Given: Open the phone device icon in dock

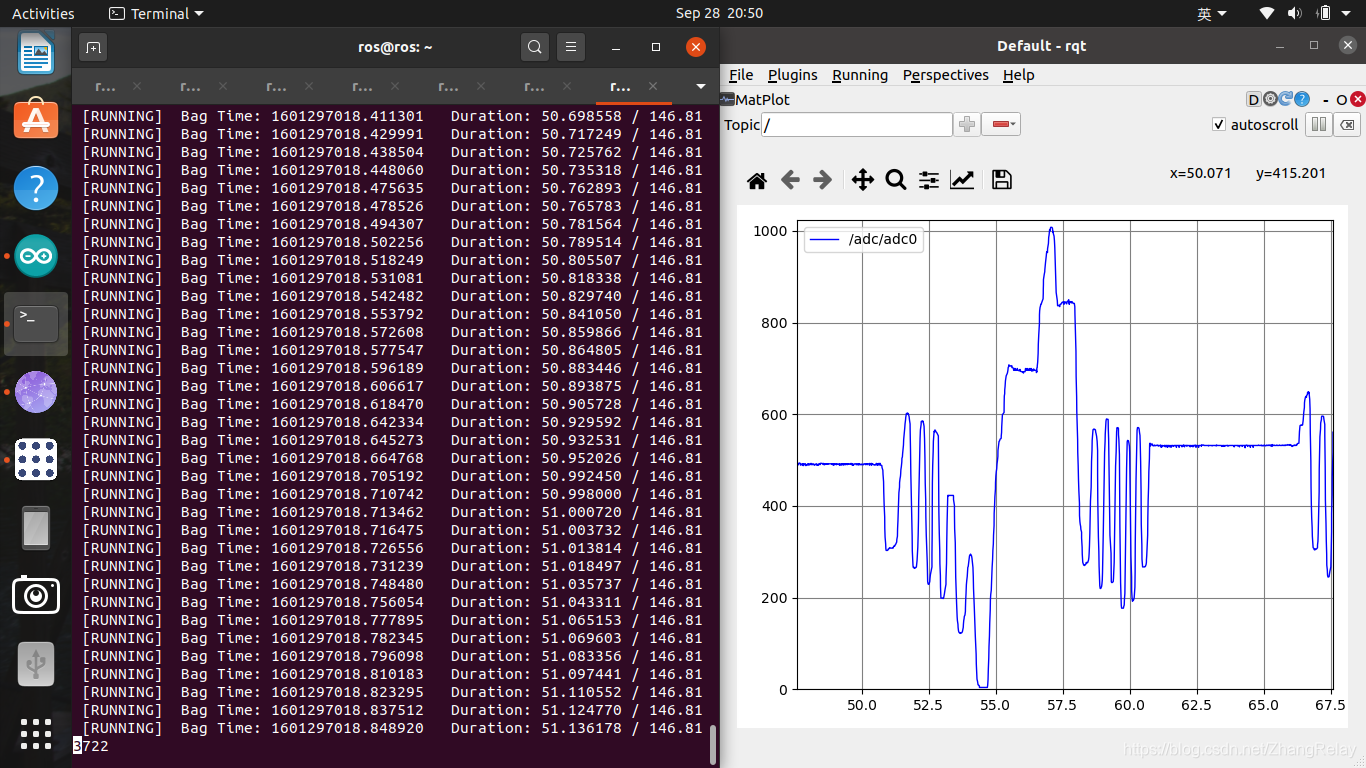Looking at the screenshot, I should coord(36,528).
